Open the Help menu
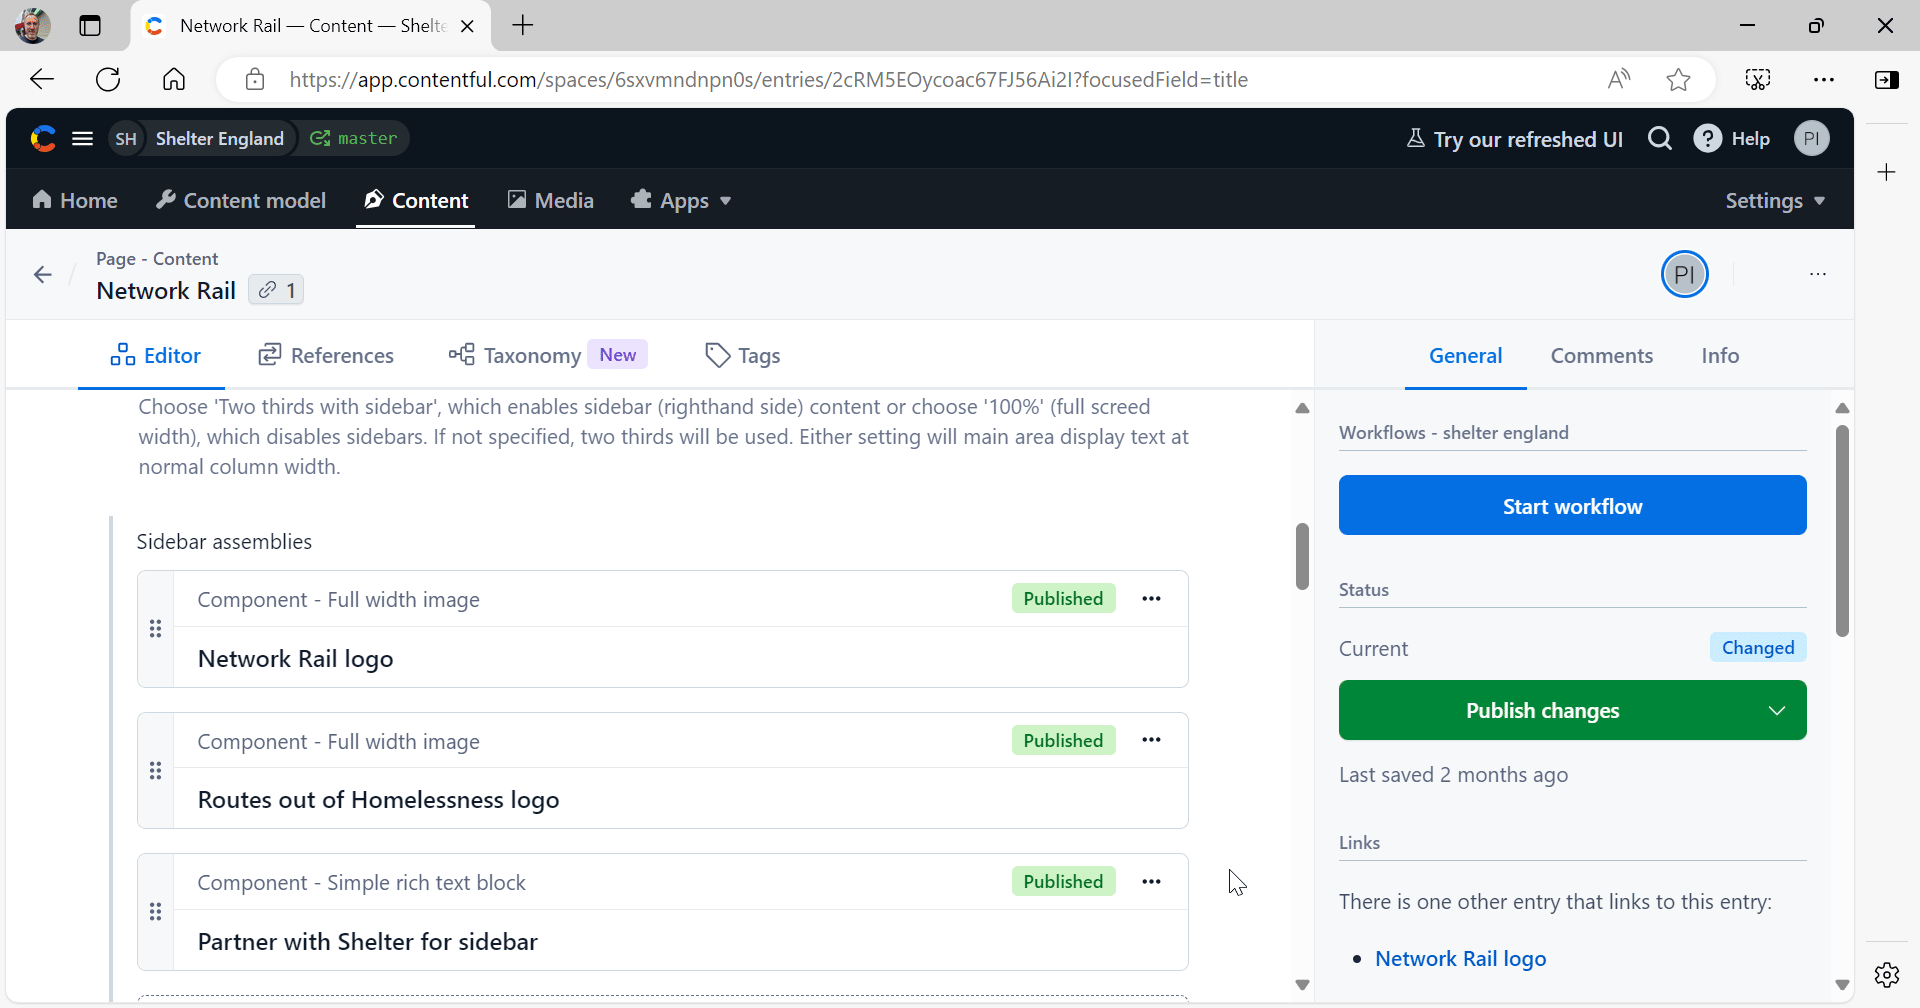The image size is (1920, 1008). click(1732, 139)
